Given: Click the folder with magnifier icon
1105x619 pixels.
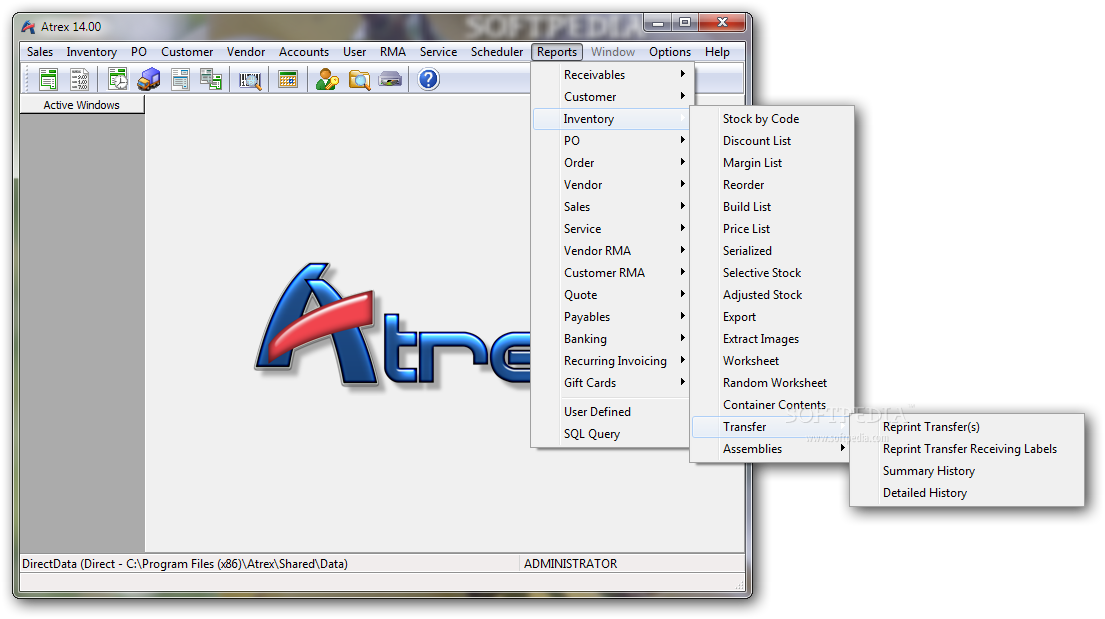Looking at the screenshot, I should pyautogui.click(x=359, y=80).
